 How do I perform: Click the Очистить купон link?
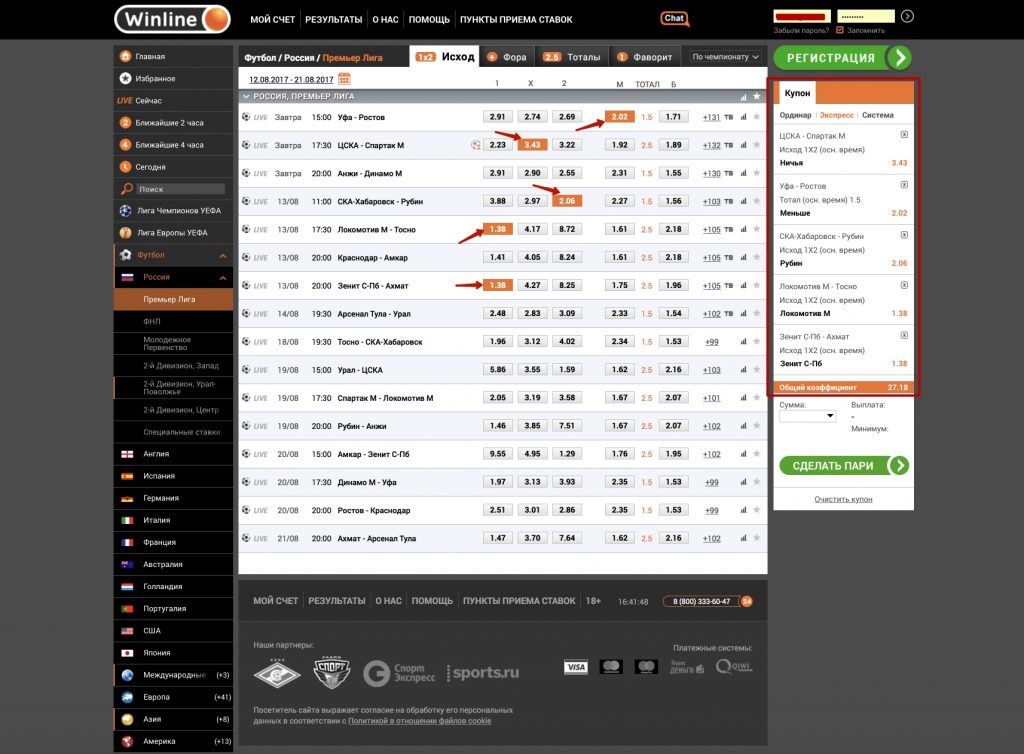click(x=841, y=498)
